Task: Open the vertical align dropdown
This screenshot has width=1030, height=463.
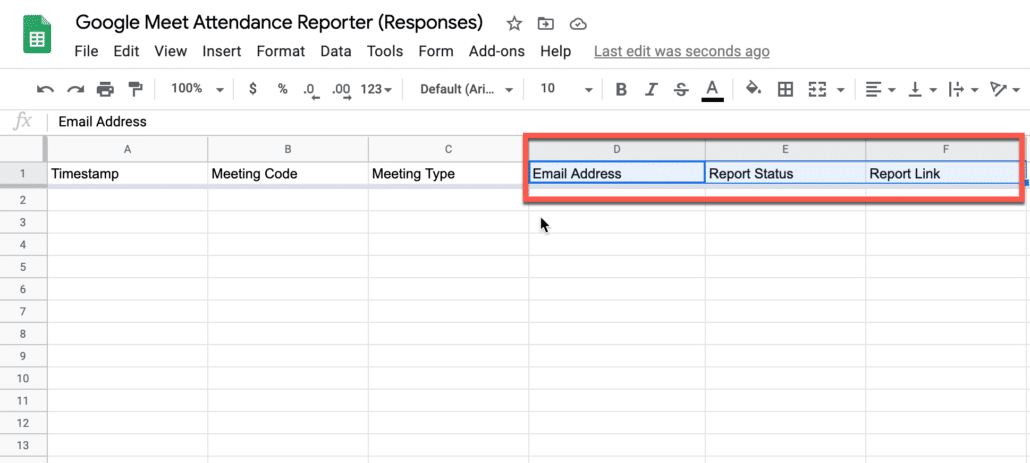Action: click(x=922, y=90)
